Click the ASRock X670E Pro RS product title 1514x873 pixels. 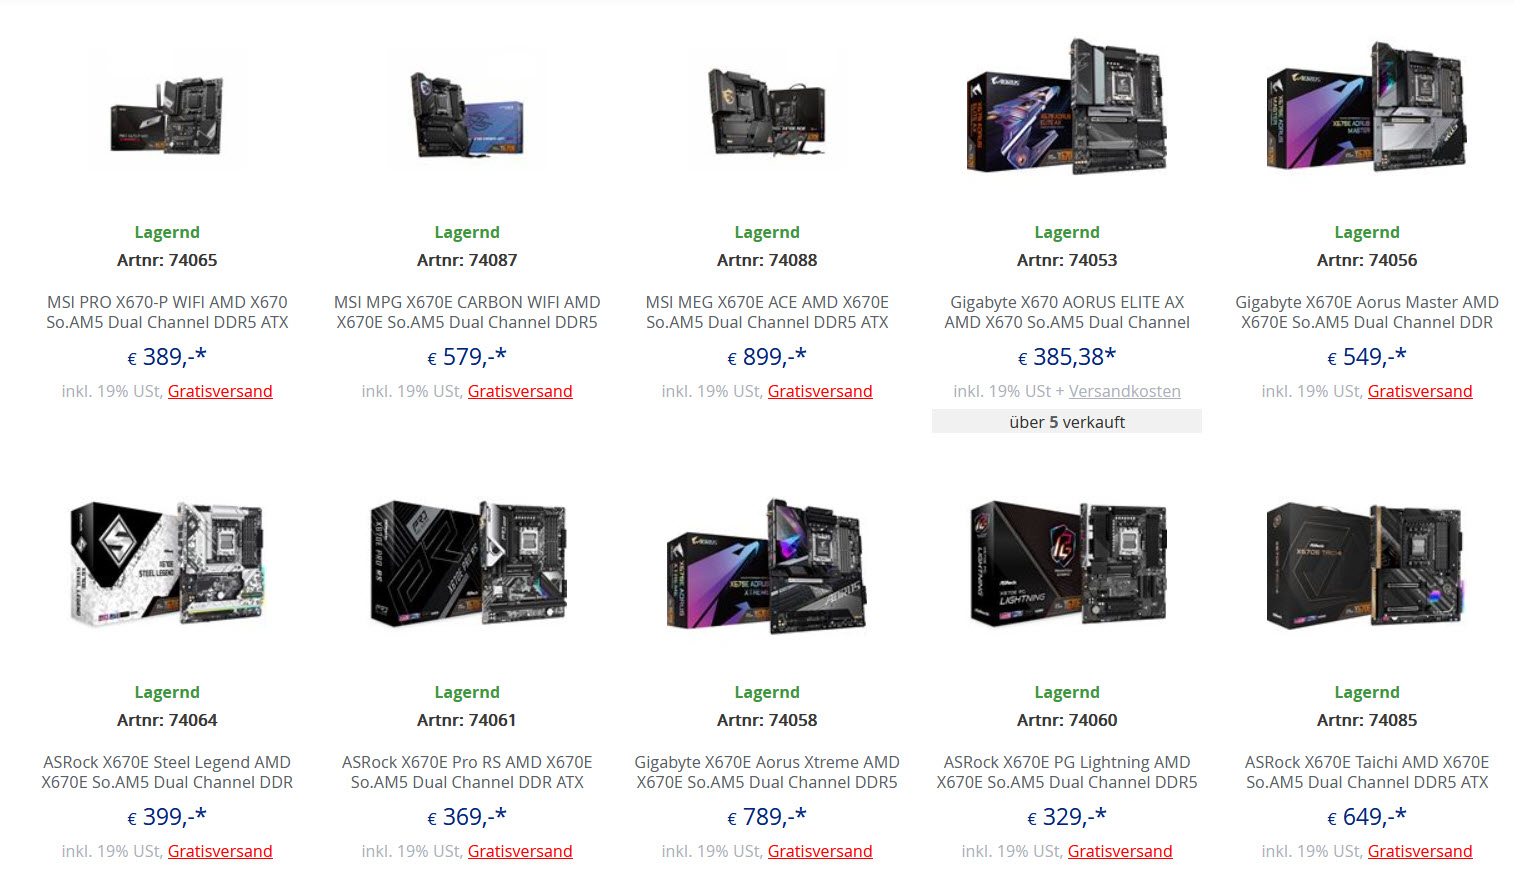coord(467,772)
